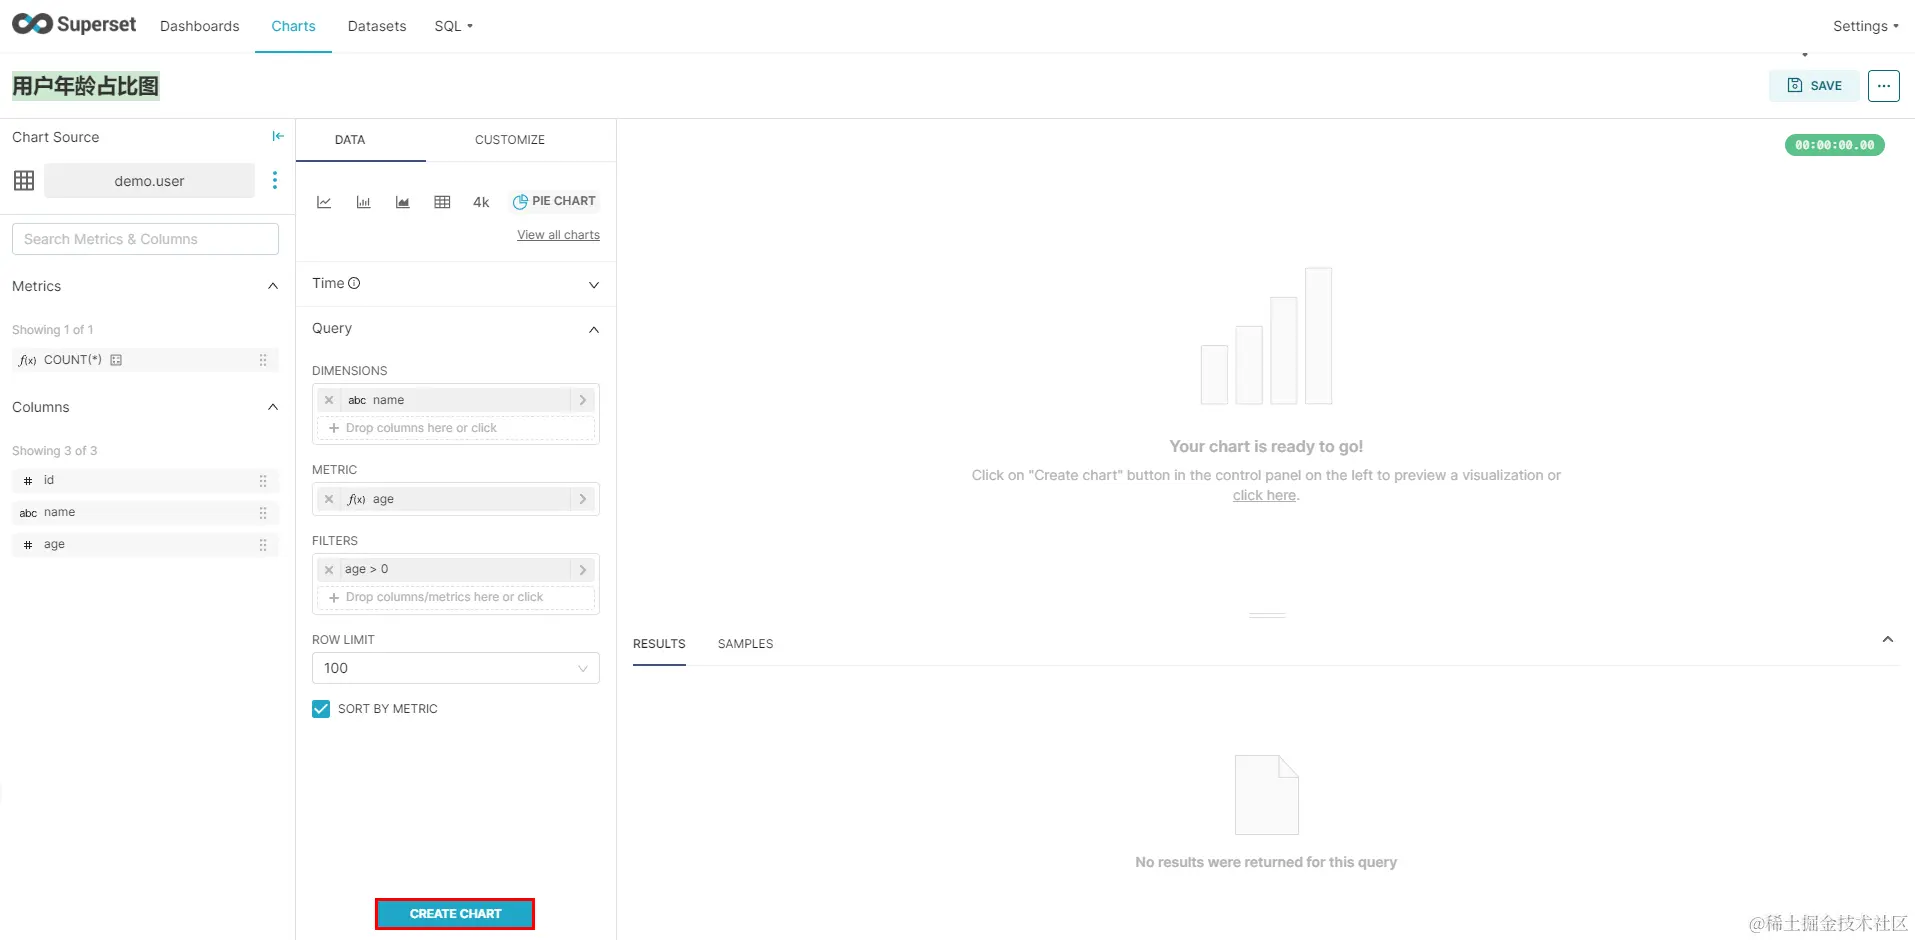The height and width of the screenshot is (940, 1915).
Task: Click the Search Metrics & Columns field
Action: (145, 239)
